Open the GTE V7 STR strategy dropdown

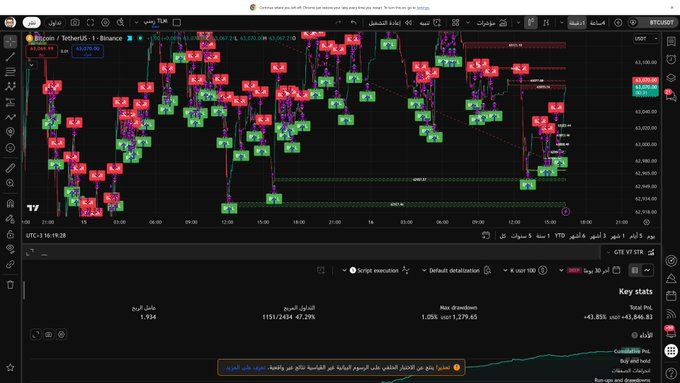coord(631,252)
